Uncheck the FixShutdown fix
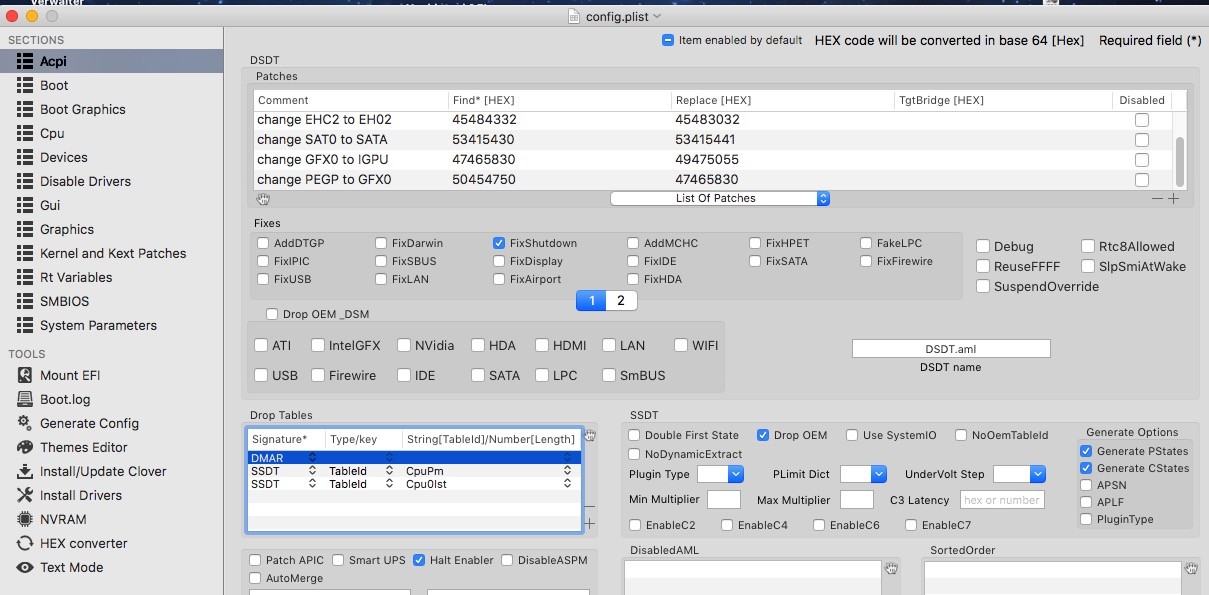The image size is (1209, 595). (499, 243)
